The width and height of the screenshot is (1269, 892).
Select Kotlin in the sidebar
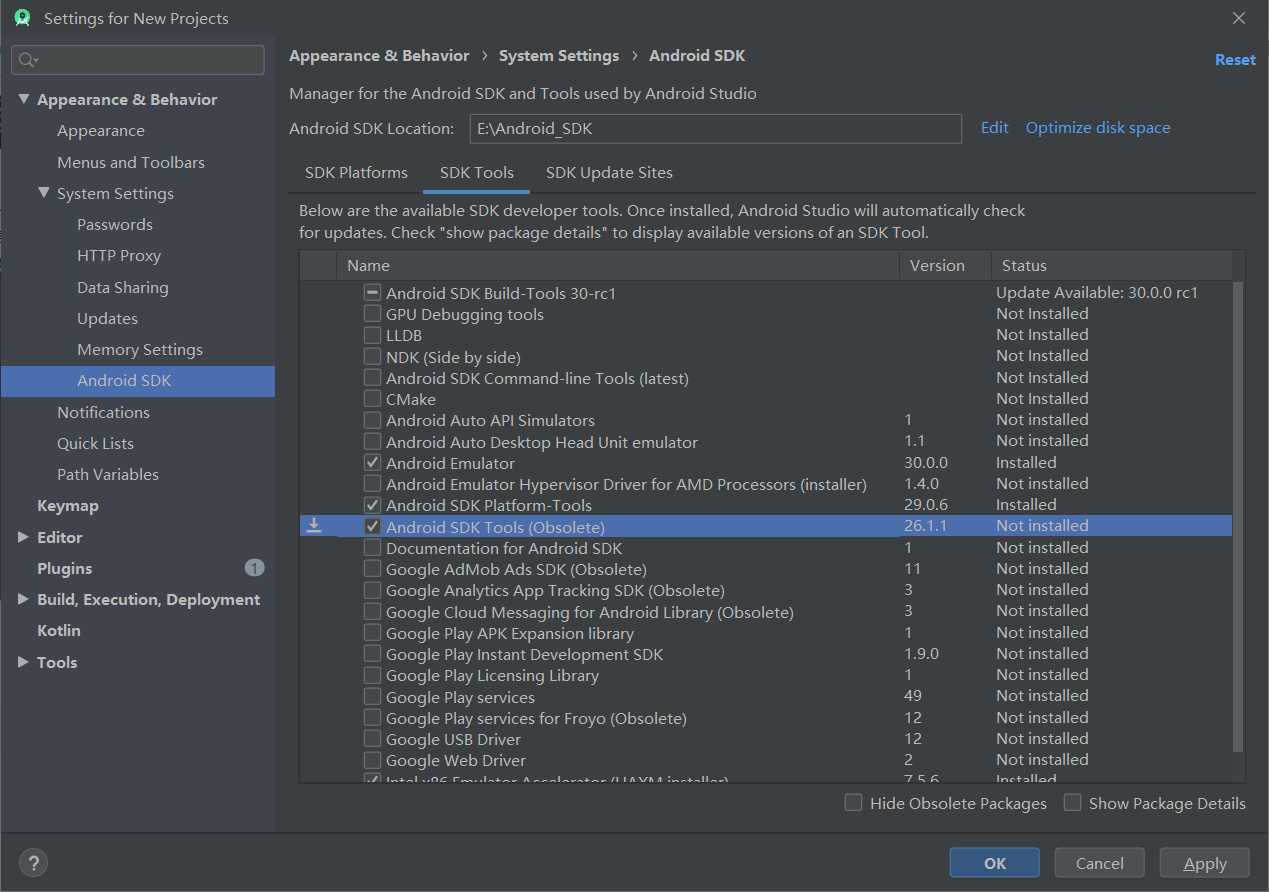click(59, 630)
